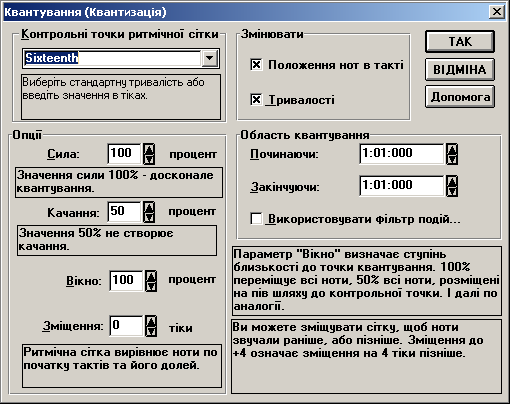The width and height of the screenshot is (510, 404).
Task: Increase the Сила percent spinner
Action: [x=149, y=149]
